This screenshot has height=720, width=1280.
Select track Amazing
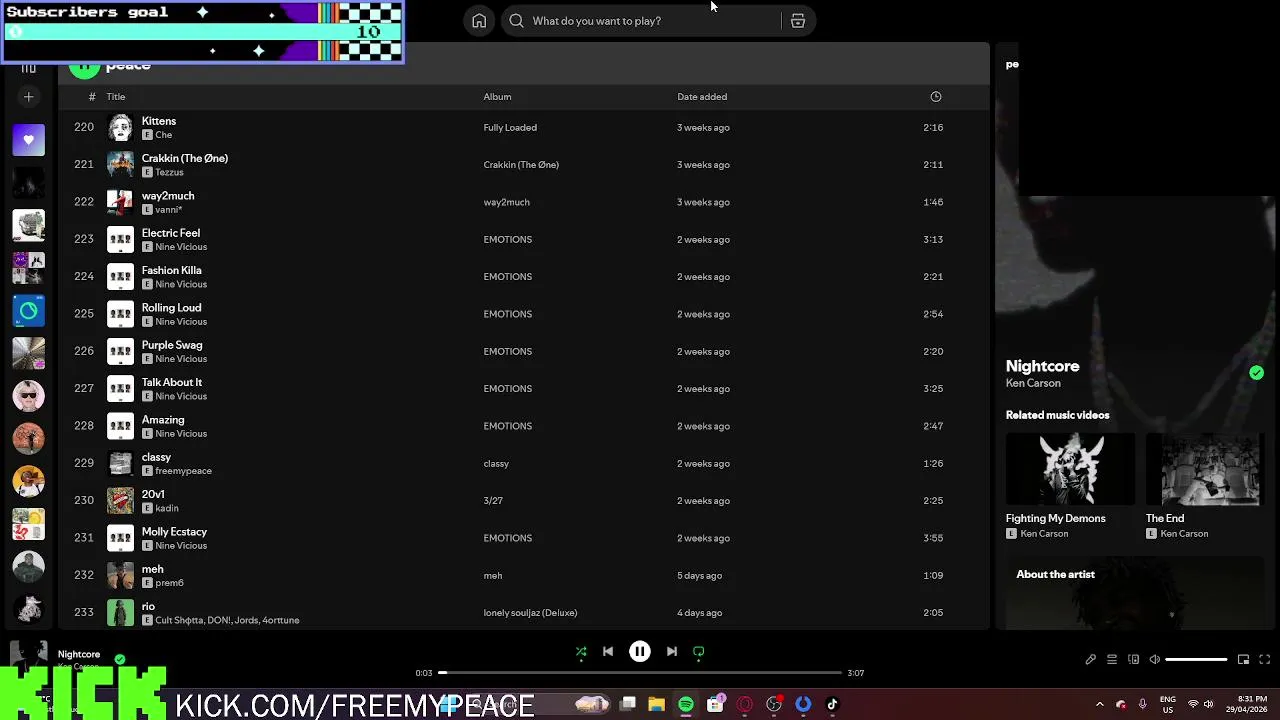[x=524, y=426]
